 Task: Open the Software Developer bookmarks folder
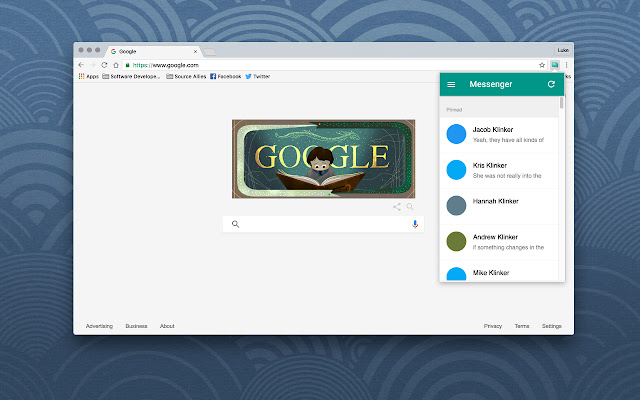pos(131,76)
